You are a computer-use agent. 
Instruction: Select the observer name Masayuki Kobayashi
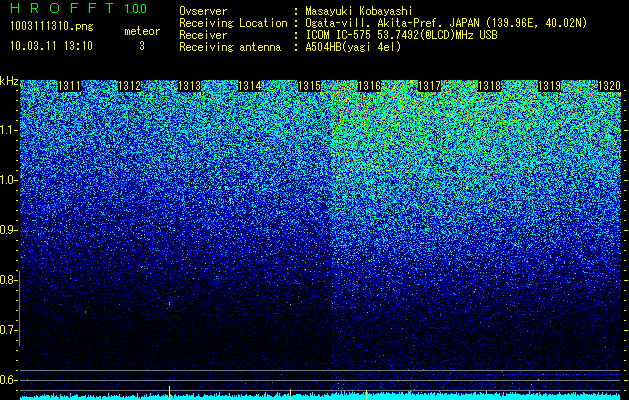(x=359, y=11)
